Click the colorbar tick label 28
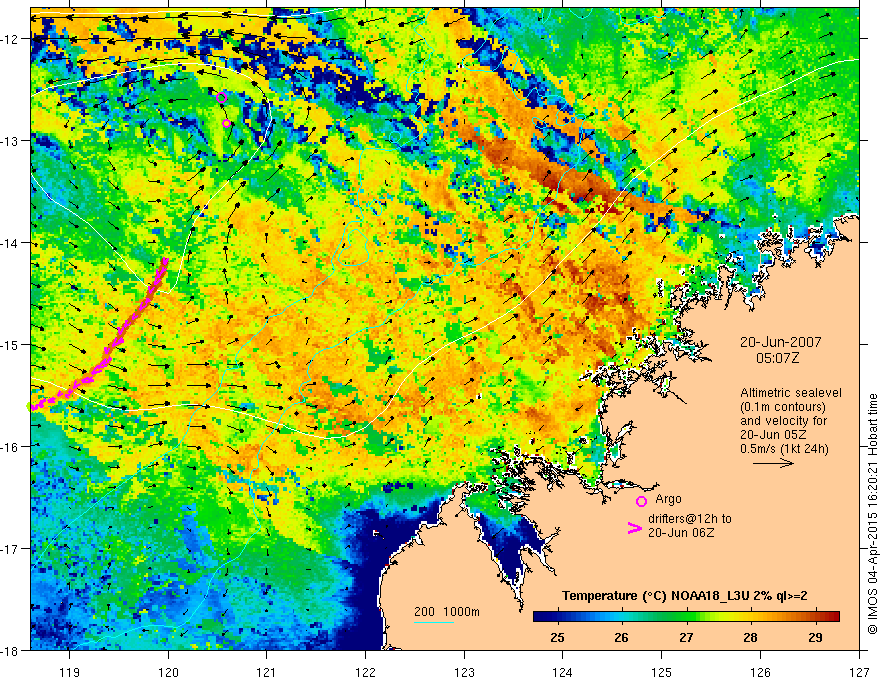 click(x=750, y=638)
